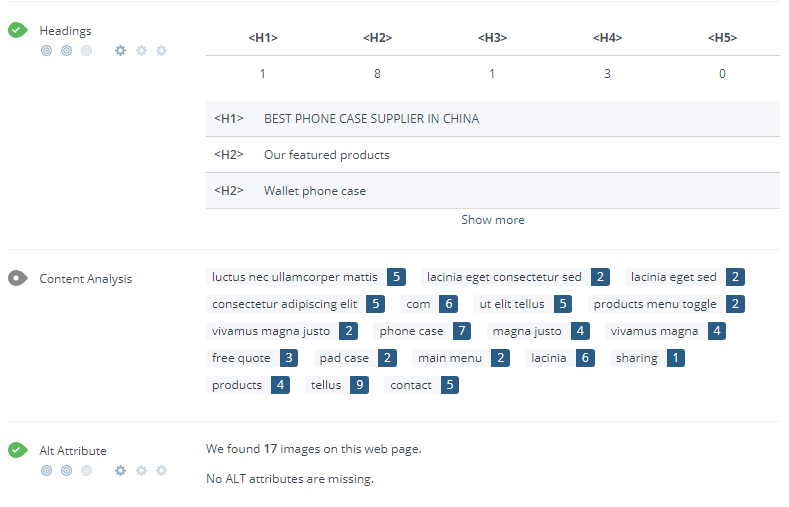Image resolution: width=789 pixels, height=507 pixels.
Task: Click the faded third target under Alt Attribute
Action: (x=86, y=470)
